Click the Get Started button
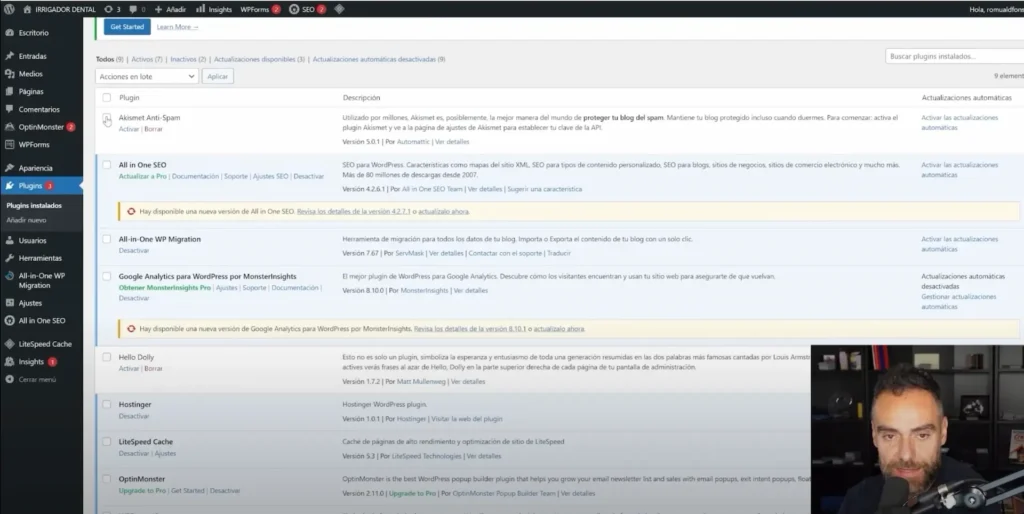 point(127,27)
